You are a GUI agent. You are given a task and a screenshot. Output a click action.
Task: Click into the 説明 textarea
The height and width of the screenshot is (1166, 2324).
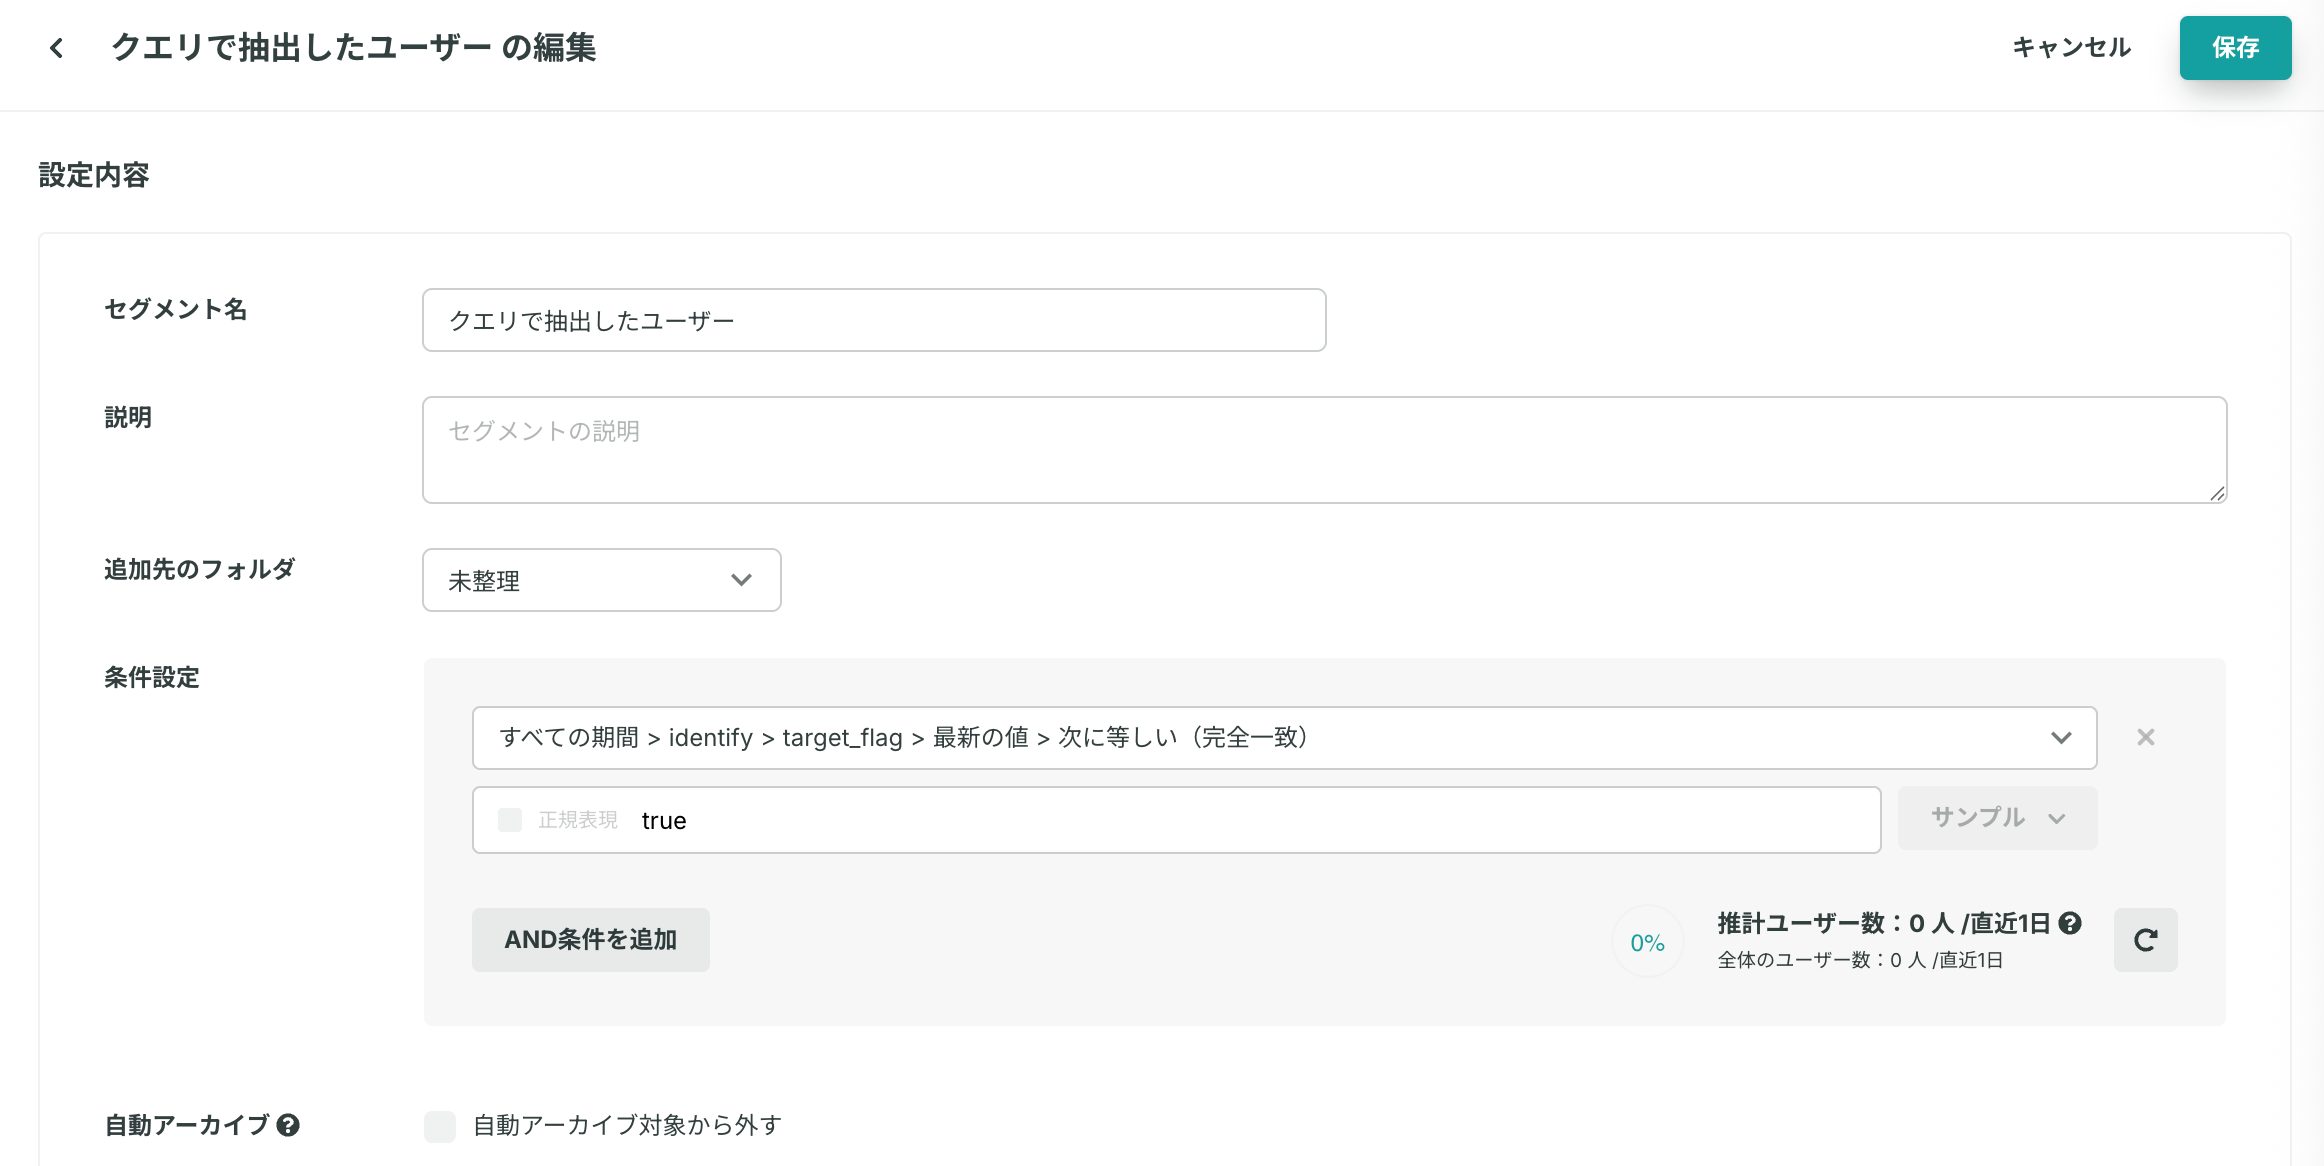point(1323,450)
